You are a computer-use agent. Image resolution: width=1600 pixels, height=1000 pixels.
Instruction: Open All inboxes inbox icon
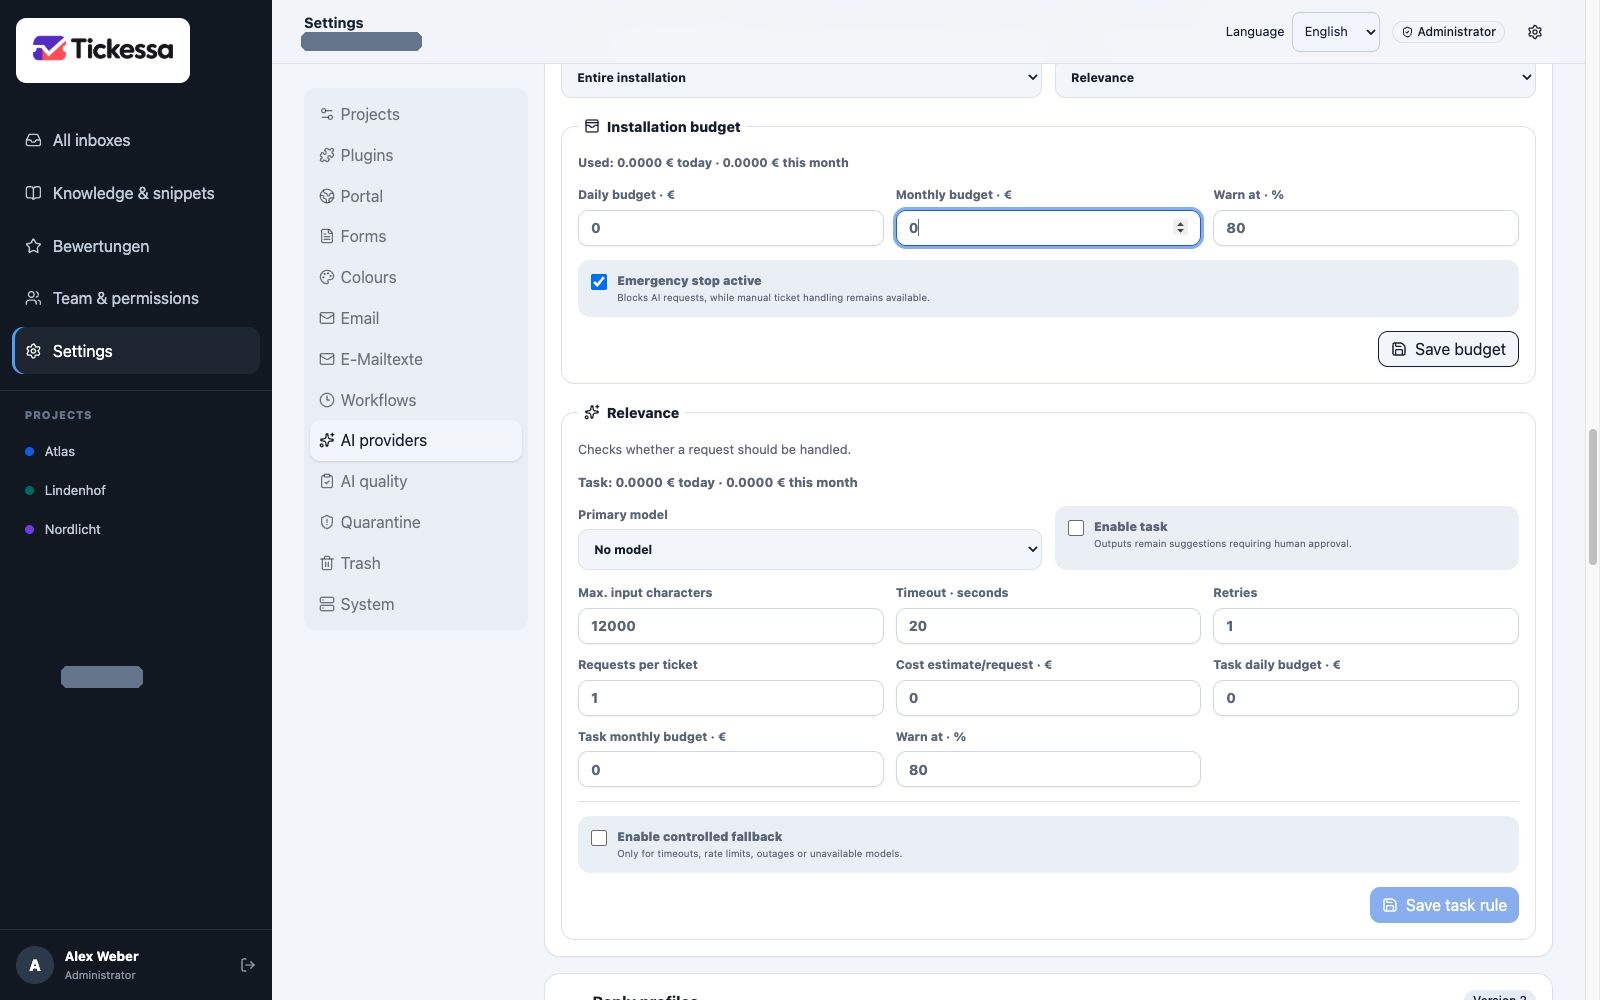[33, 140]
